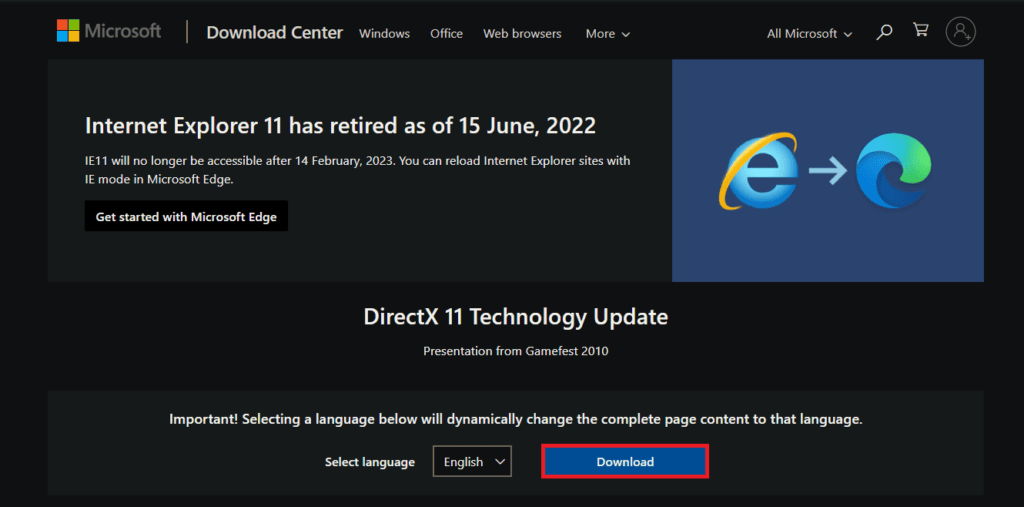This screenshot has height=507, width=1024.
Task: Click the Internet Explorer to Edge banner image
Action: coord(827,171)
